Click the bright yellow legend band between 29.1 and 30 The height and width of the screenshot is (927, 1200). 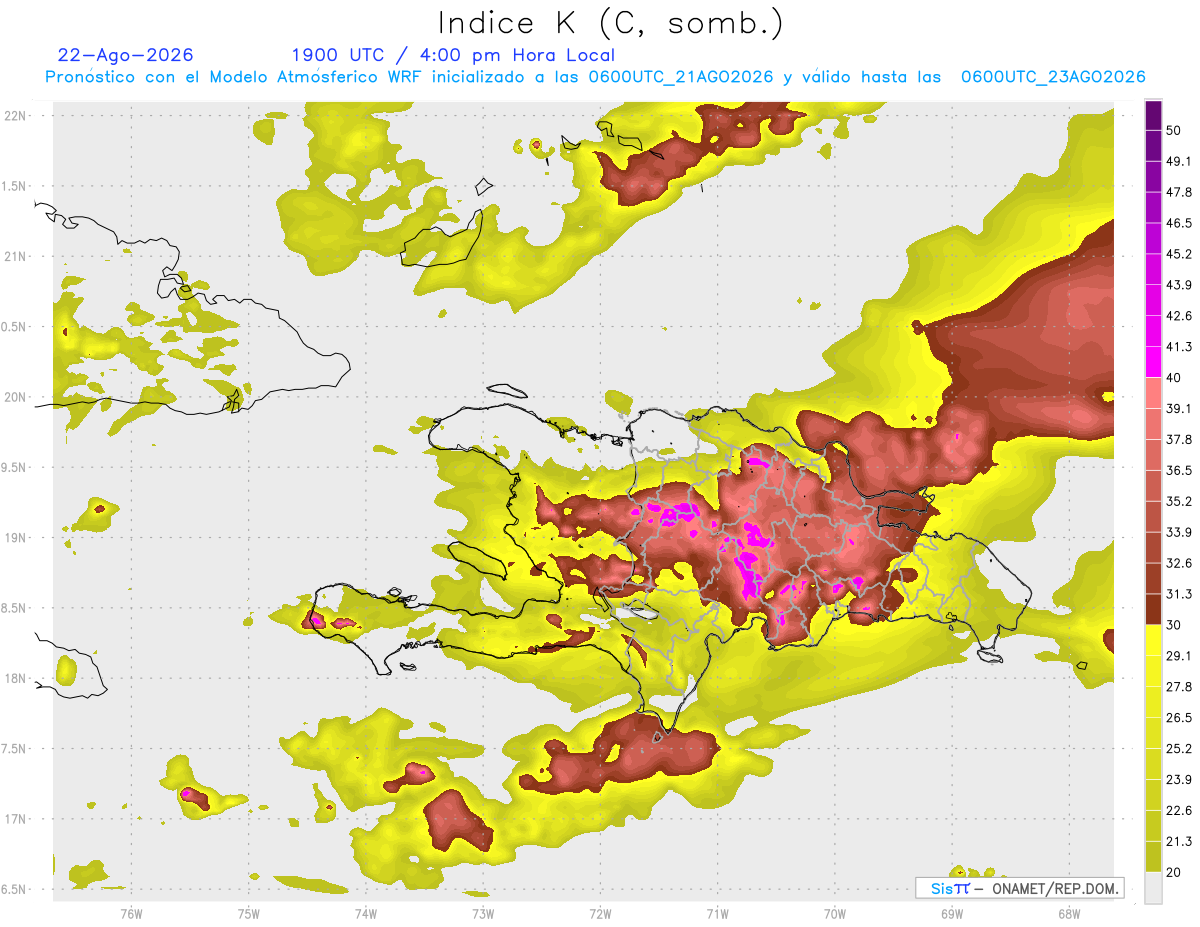1153,640
